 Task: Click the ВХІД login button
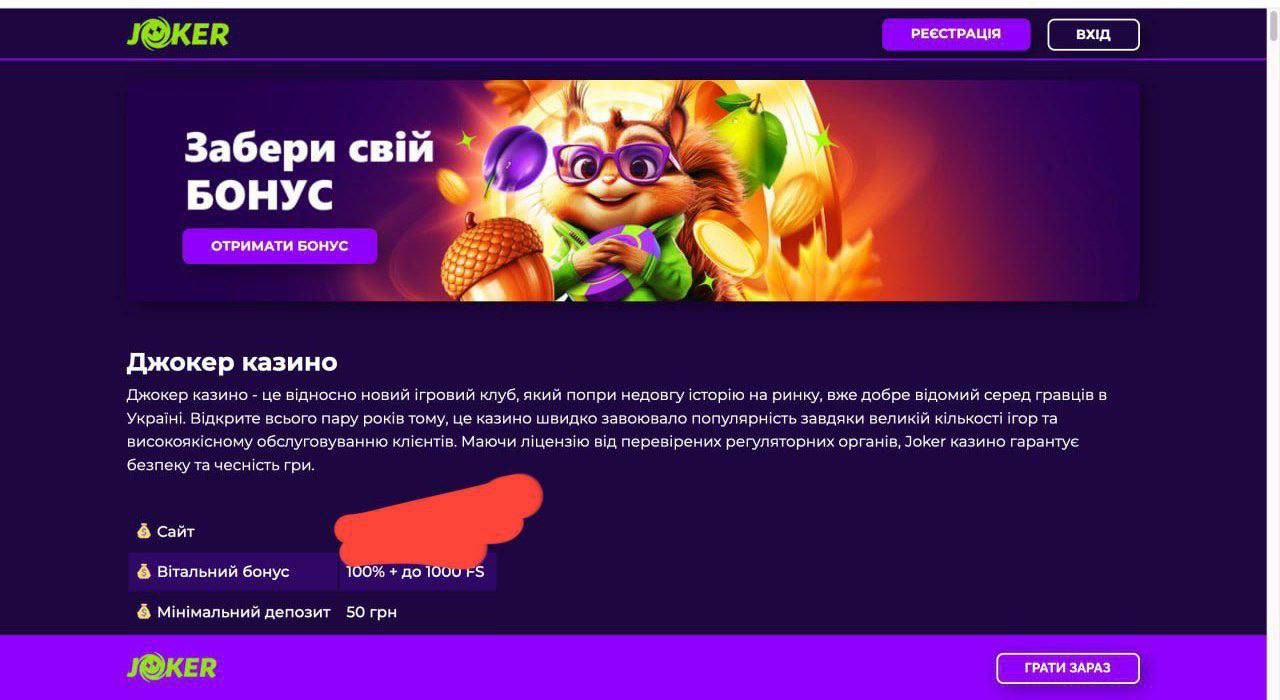1093,34
